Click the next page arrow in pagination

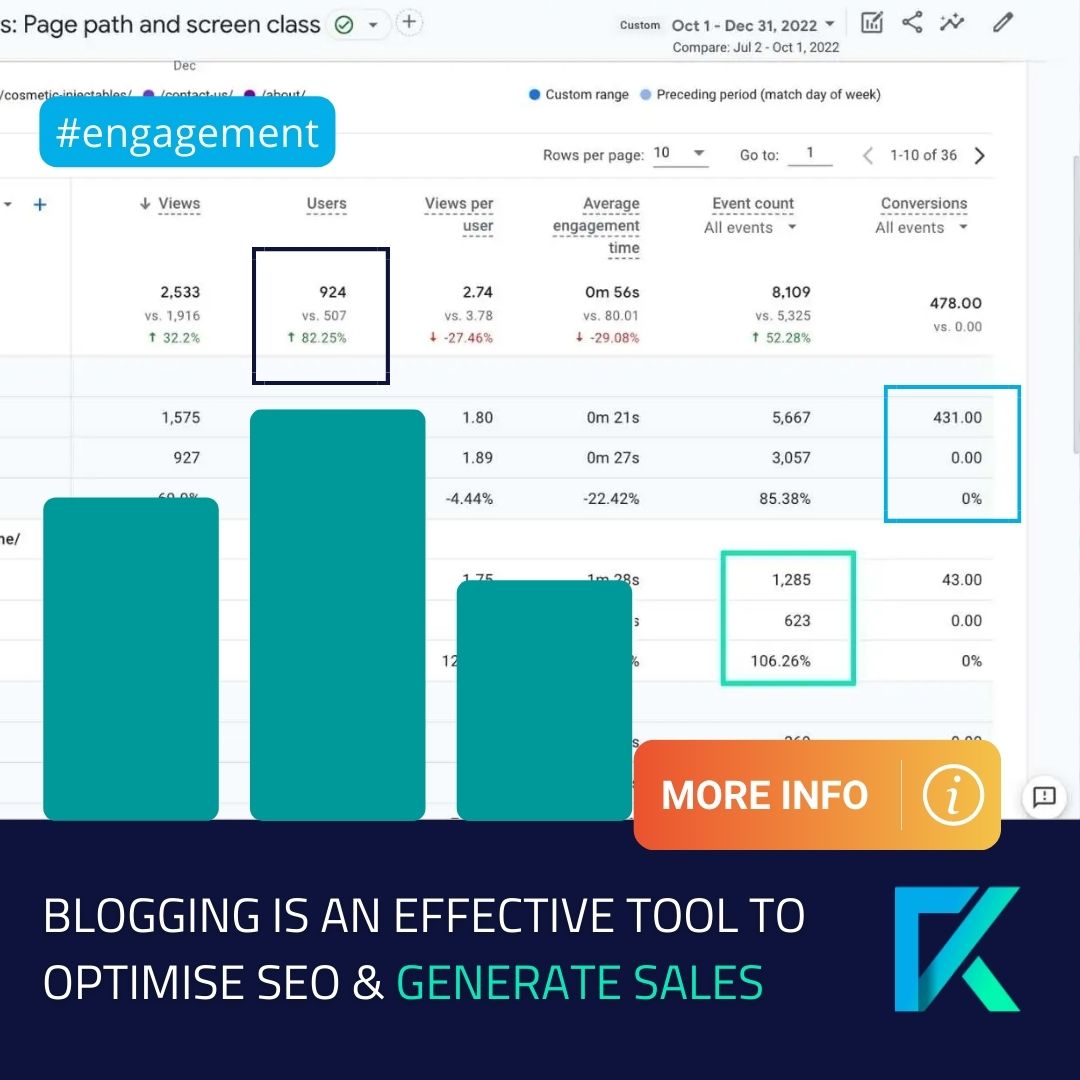(979, 155)
